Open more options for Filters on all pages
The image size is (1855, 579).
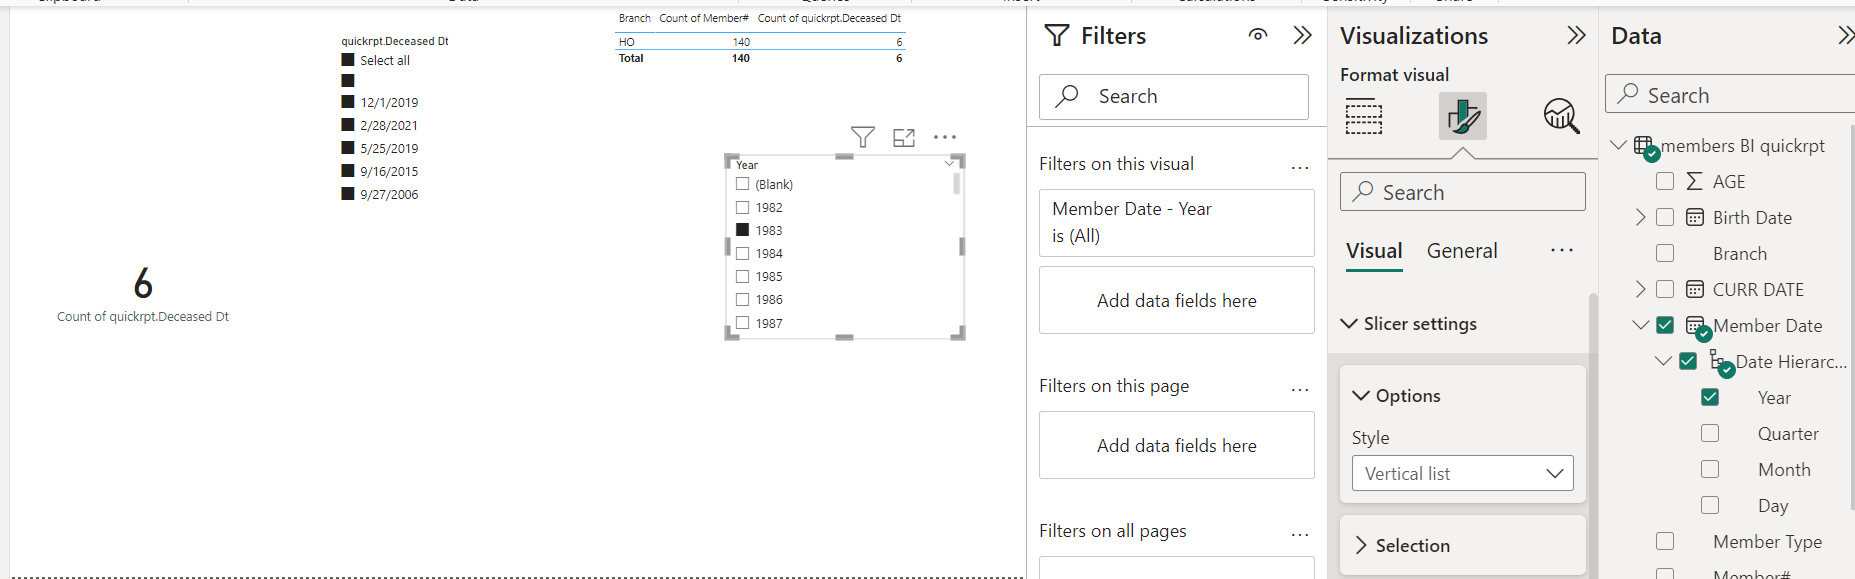point(1300,535)
